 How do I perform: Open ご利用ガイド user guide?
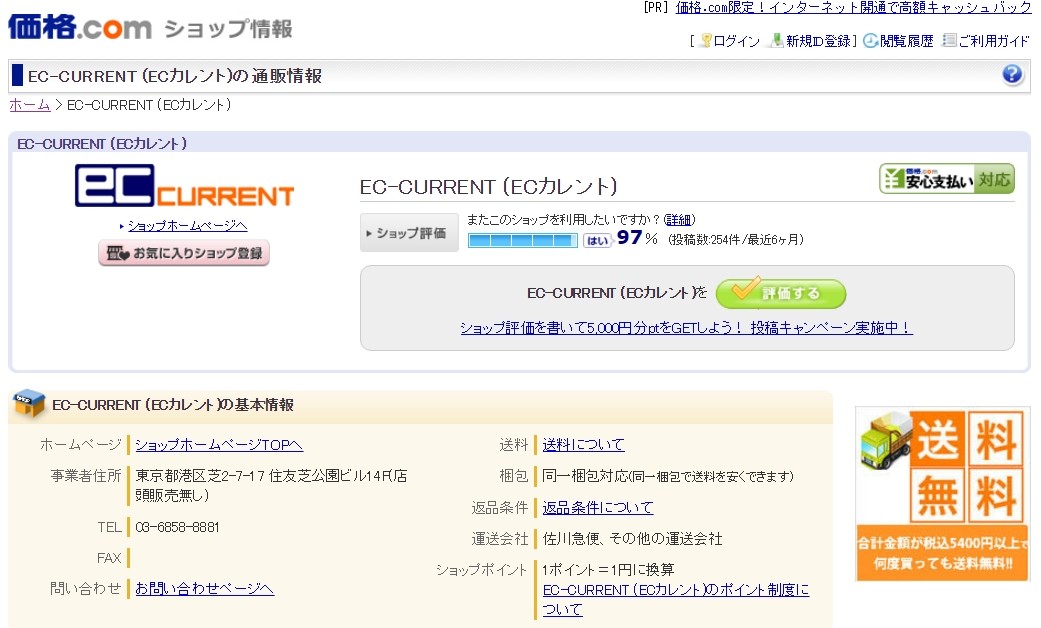pos(986,41)
